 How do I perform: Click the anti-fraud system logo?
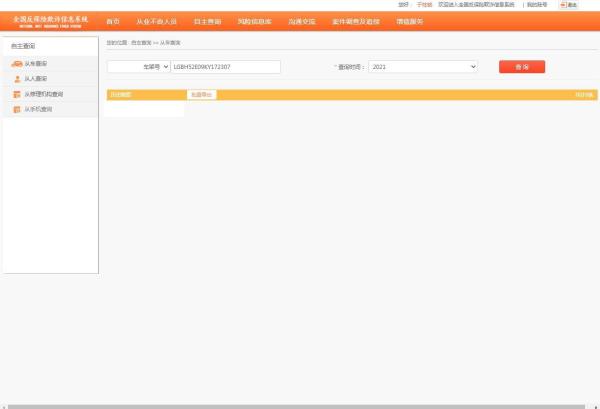pyautogui.click(x=49, y=21)
